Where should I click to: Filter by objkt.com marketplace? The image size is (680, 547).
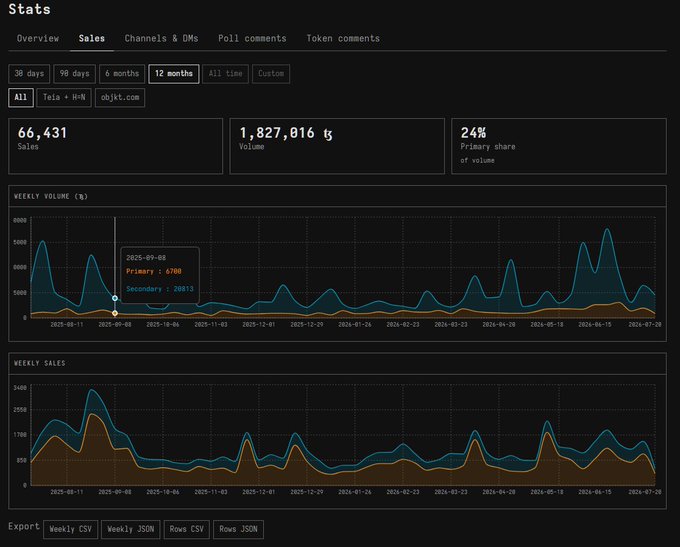pyautogui.click(x=120, y=98)
